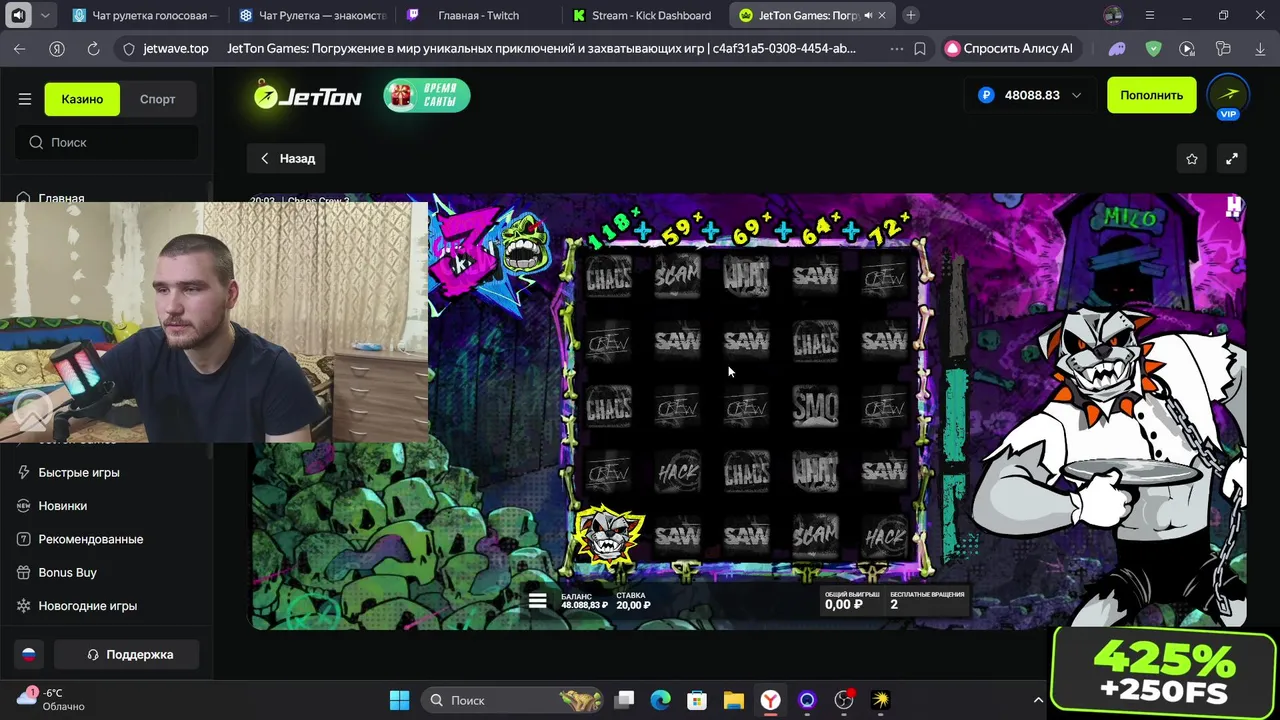Expand game to fullscreen

pyautogui.click(x=1232, y=159)
